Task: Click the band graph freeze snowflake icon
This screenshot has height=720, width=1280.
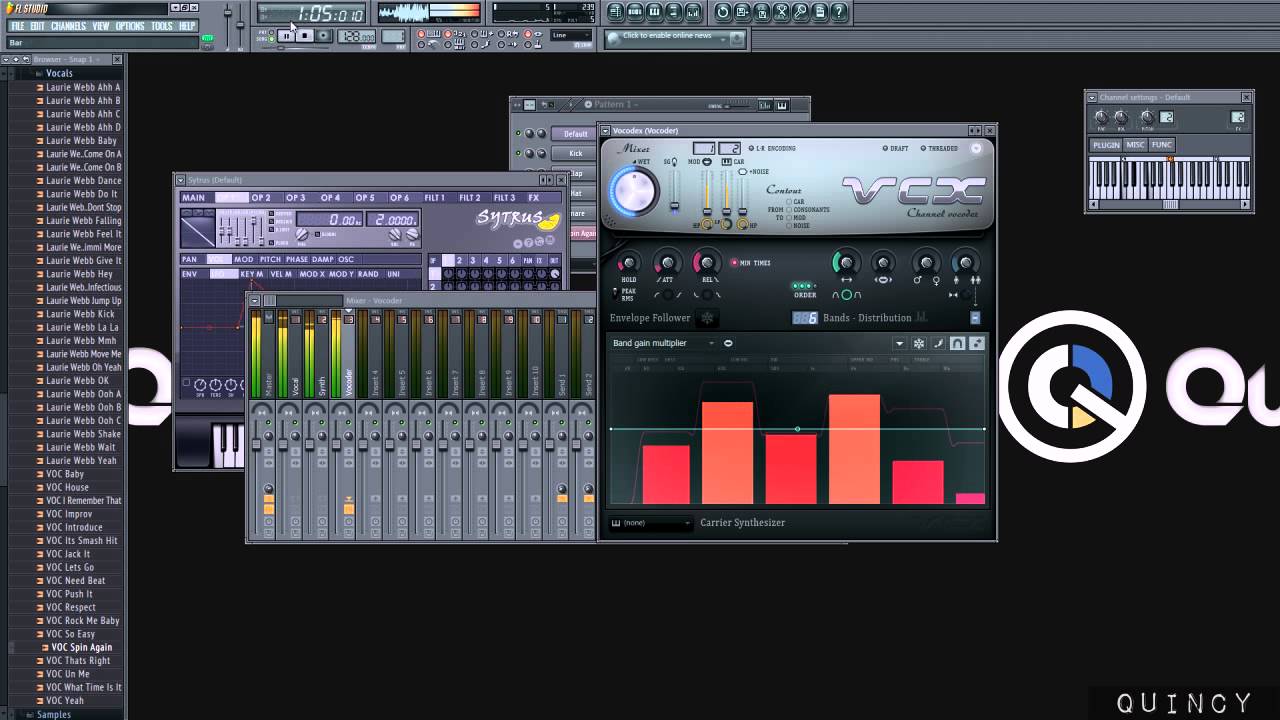Action: [x=919, y=343]
